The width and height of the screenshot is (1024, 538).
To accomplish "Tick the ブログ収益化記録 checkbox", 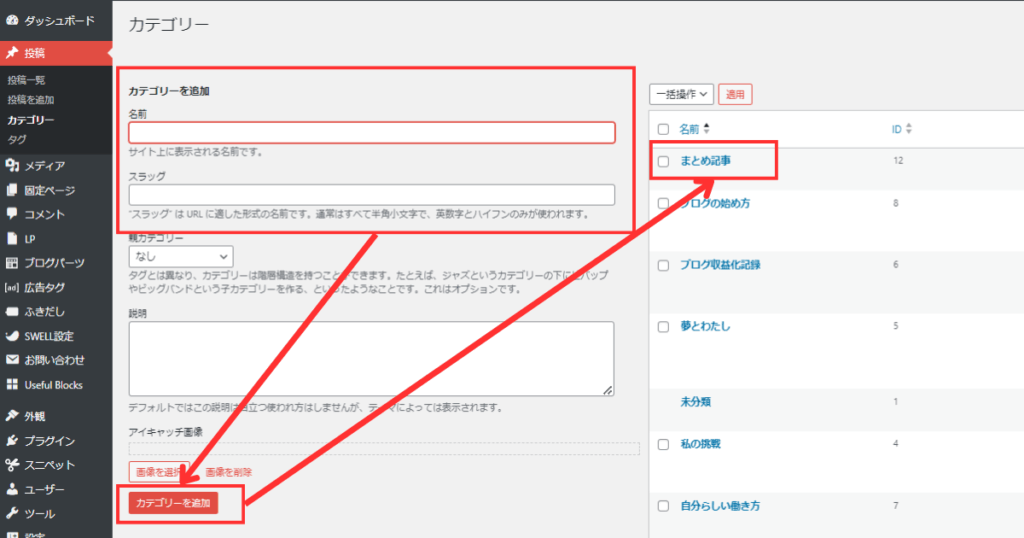I will point(663,266).
